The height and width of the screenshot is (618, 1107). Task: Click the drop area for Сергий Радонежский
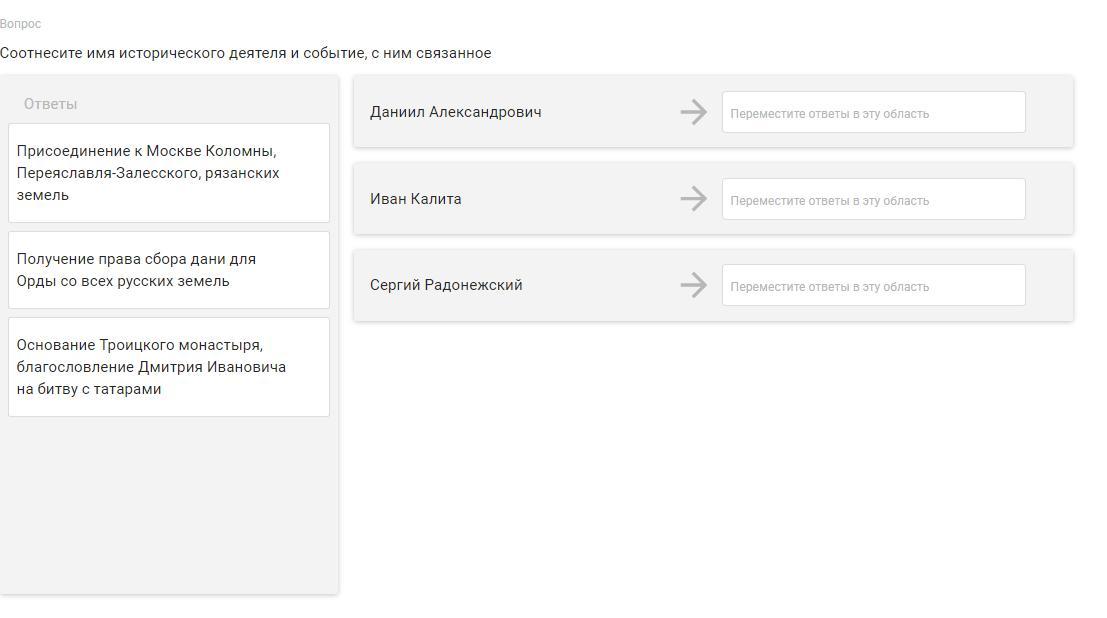coord(873,285)
